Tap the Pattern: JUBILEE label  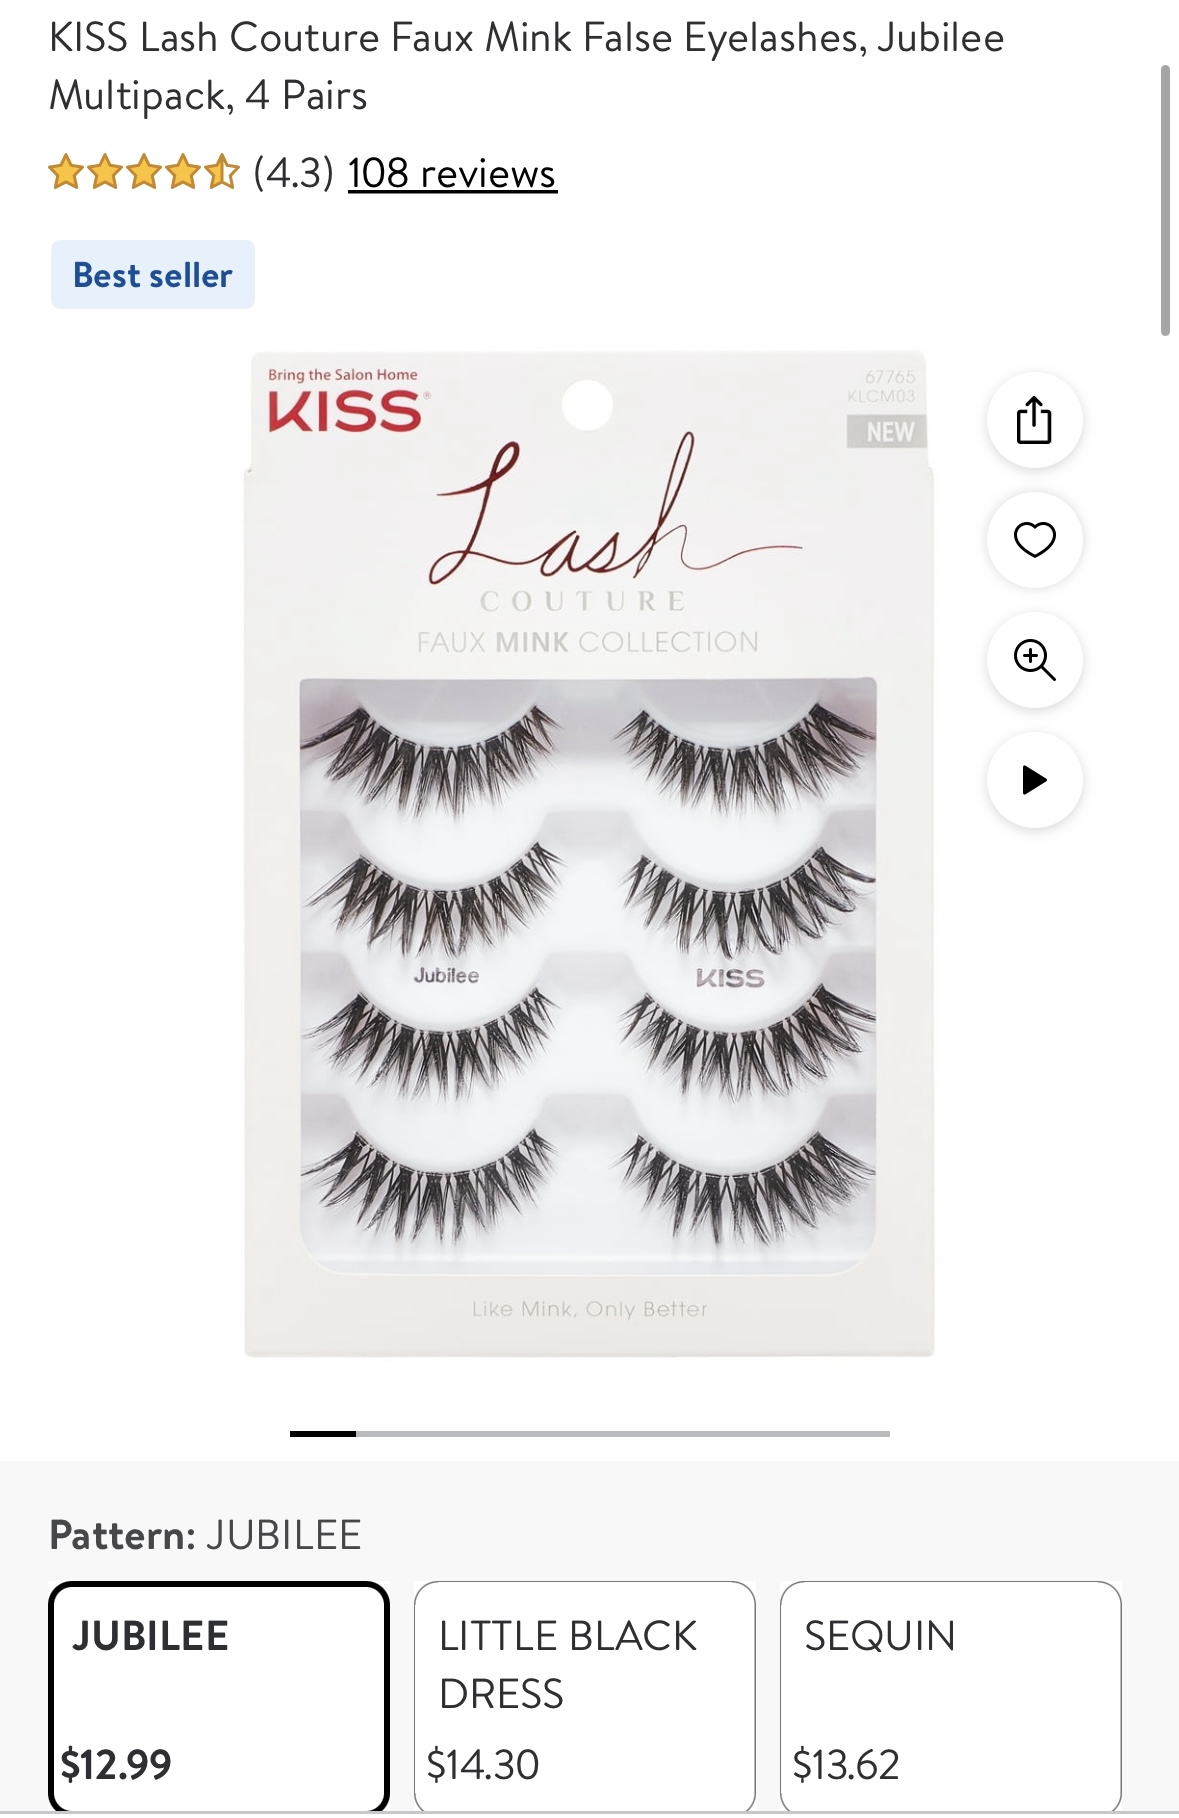pos(205,1535)
